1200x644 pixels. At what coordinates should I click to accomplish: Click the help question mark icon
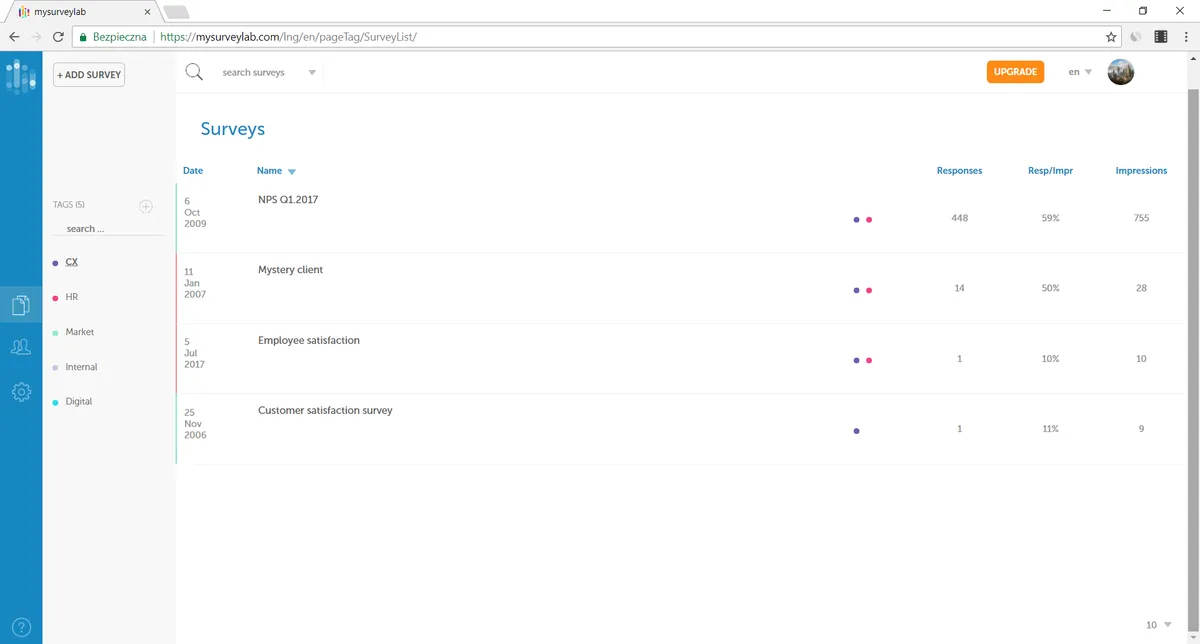(21, 628)
